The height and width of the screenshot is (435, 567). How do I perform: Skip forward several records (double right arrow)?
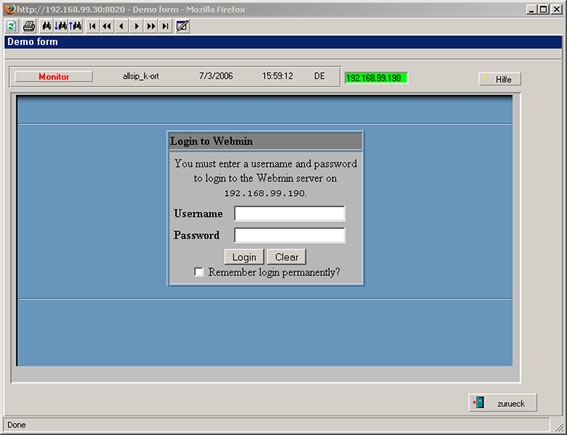pyautogui.click(x=151, y=26)
